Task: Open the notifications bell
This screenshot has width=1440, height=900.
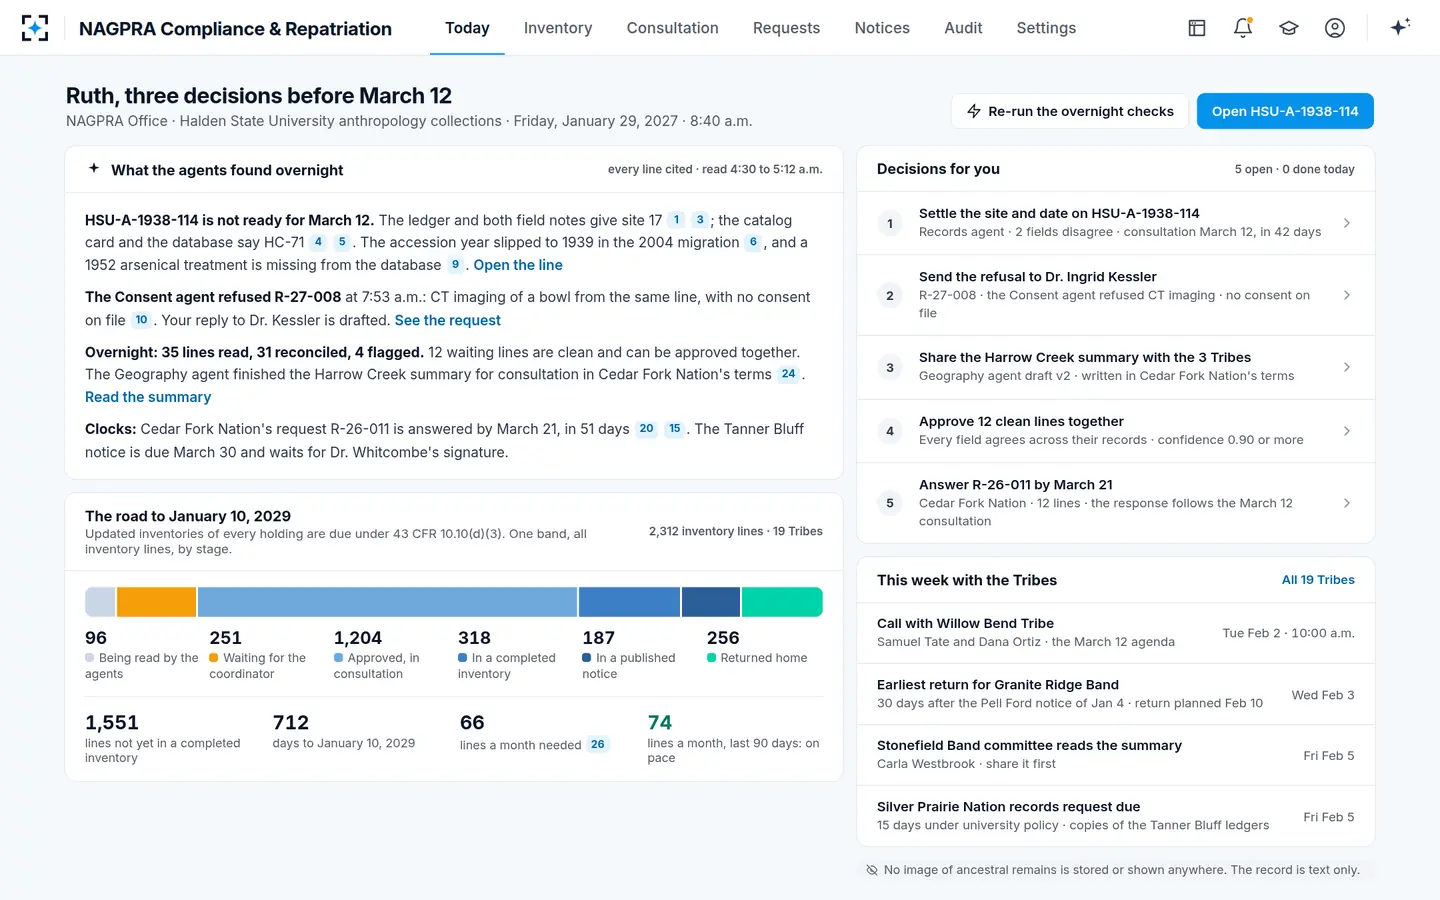Action: 1243,28
